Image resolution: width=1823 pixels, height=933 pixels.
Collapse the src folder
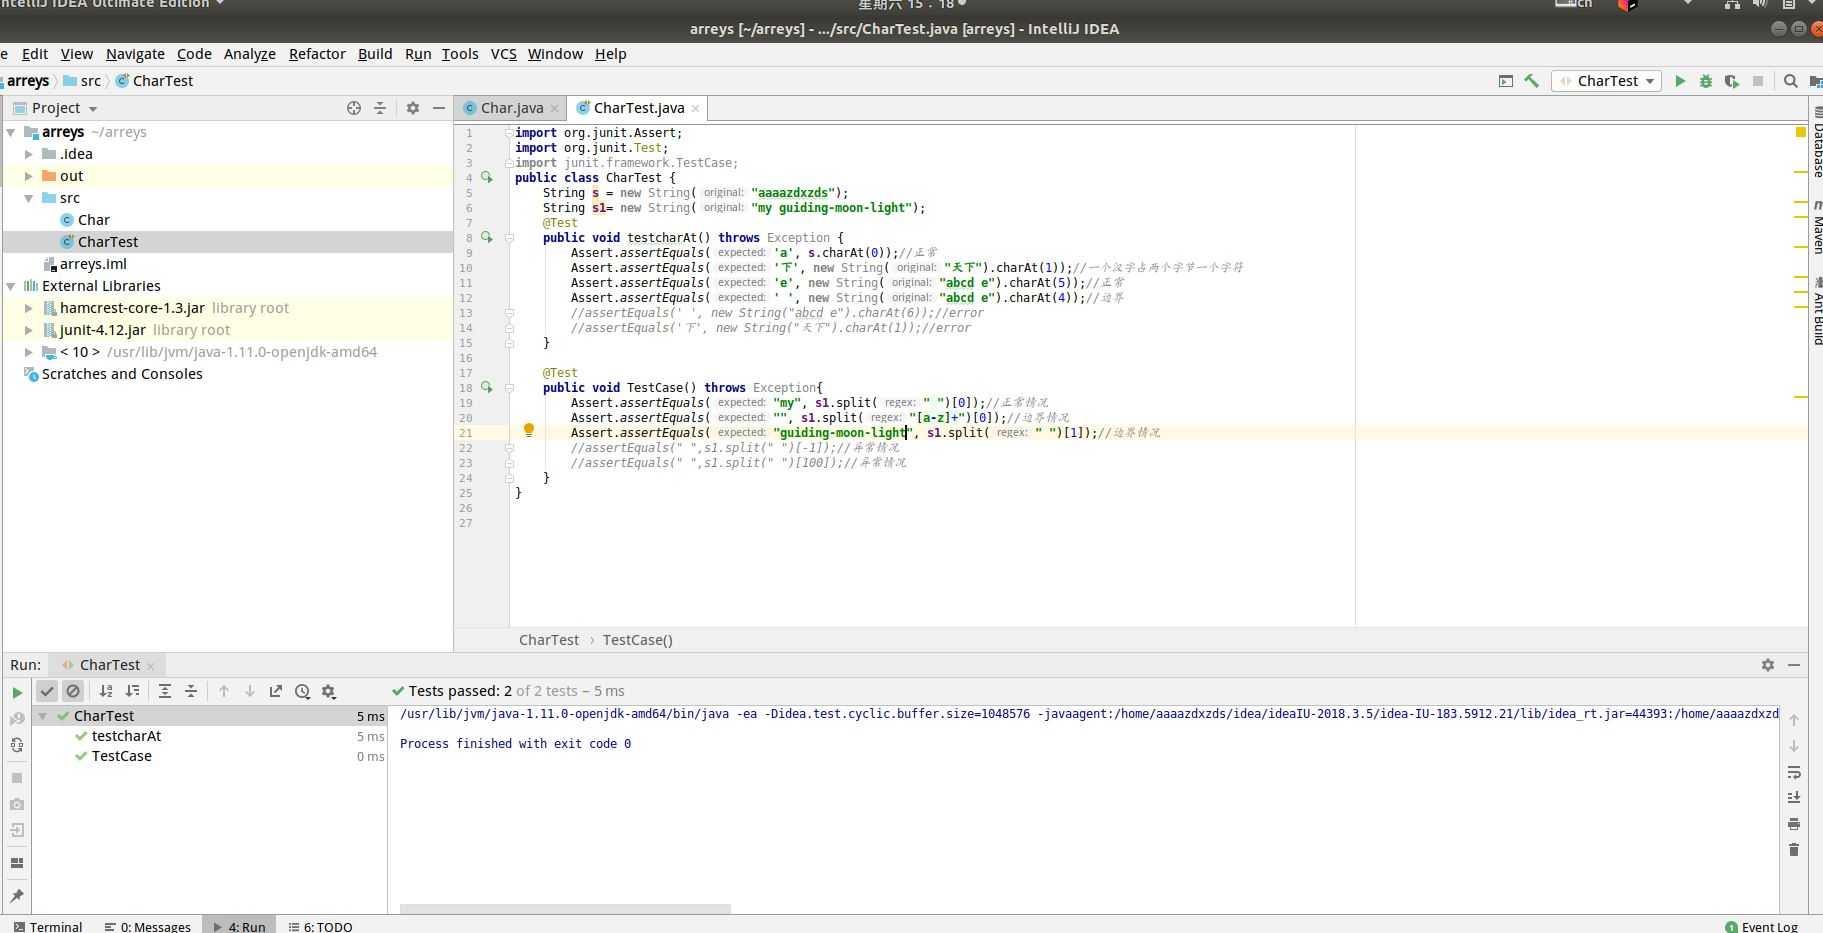tap(29, 198)
